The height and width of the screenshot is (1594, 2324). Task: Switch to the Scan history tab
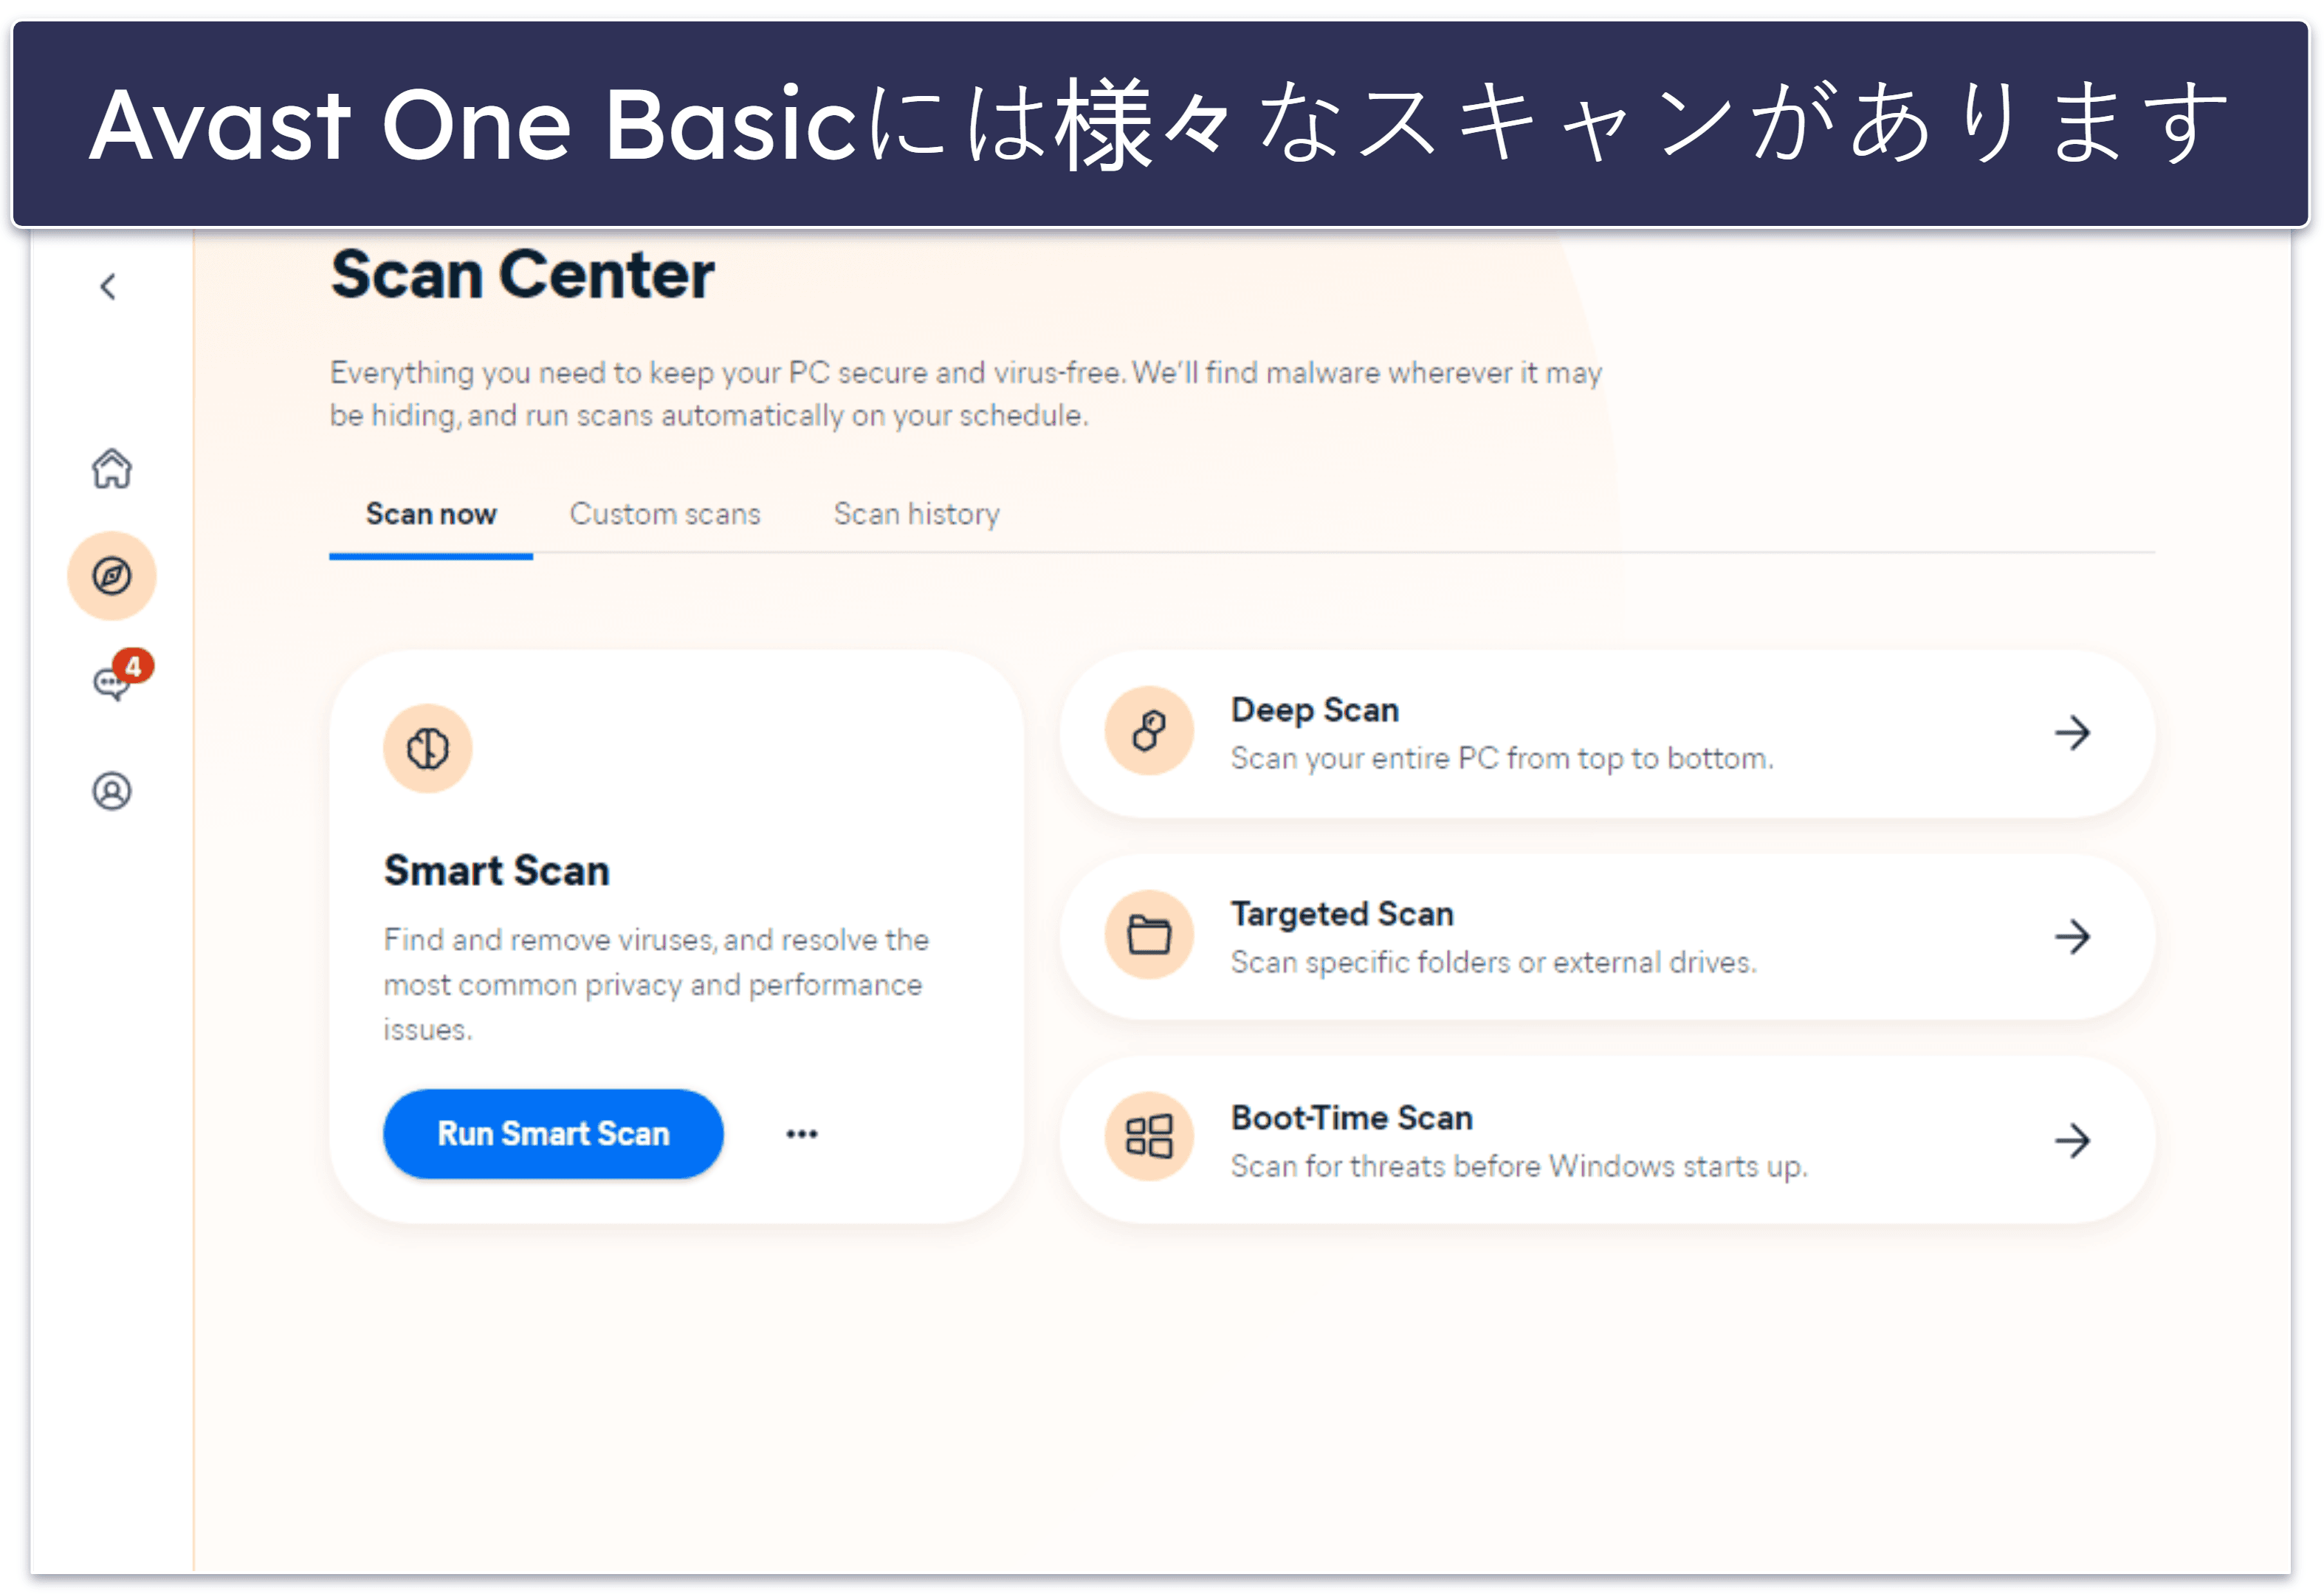(x=917, y=514)
